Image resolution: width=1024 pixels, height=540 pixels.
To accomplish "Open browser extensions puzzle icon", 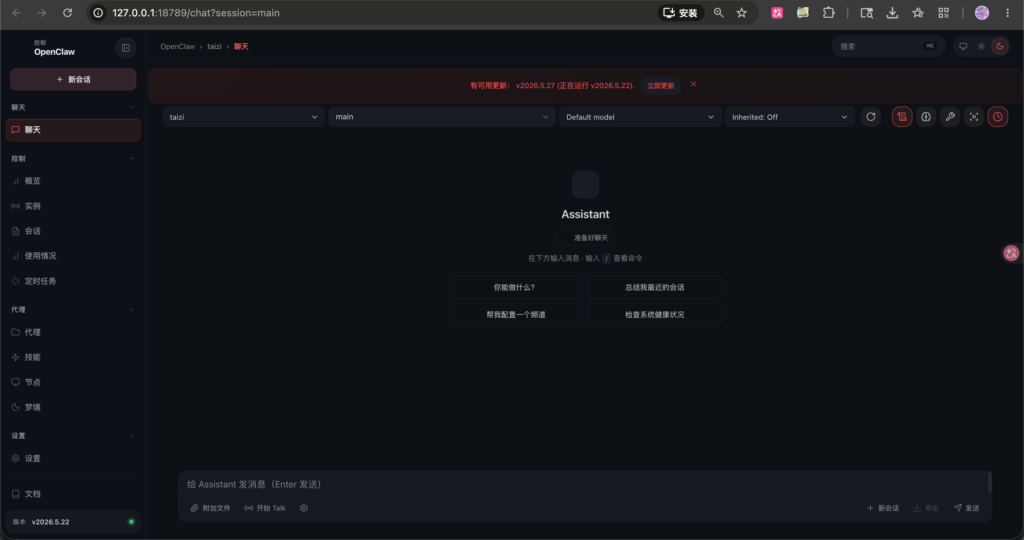I will (x=829, y=12).
